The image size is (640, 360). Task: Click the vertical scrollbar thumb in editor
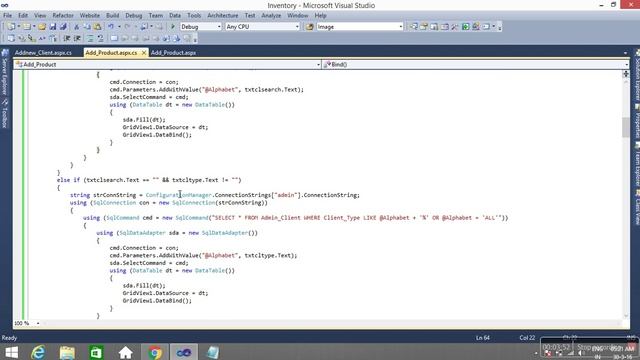[626, 127]
